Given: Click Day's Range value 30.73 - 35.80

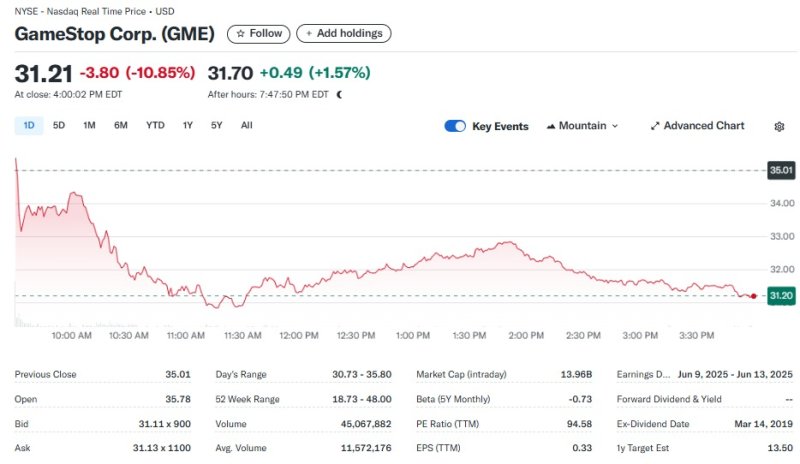Looking at the screenshot, I should click(362, 375).
